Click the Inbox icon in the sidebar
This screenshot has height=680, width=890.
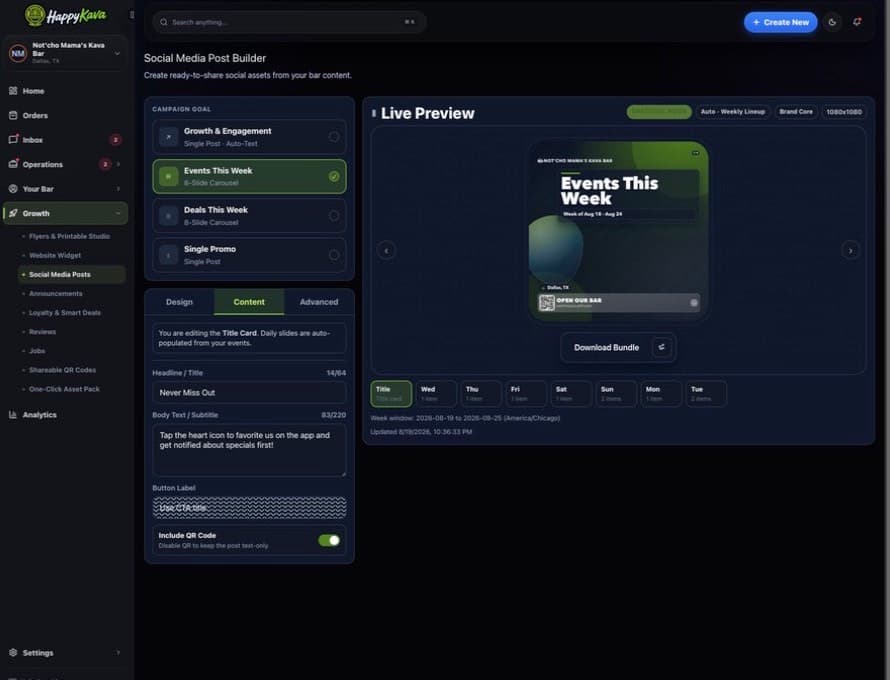[x=13, y=140]
